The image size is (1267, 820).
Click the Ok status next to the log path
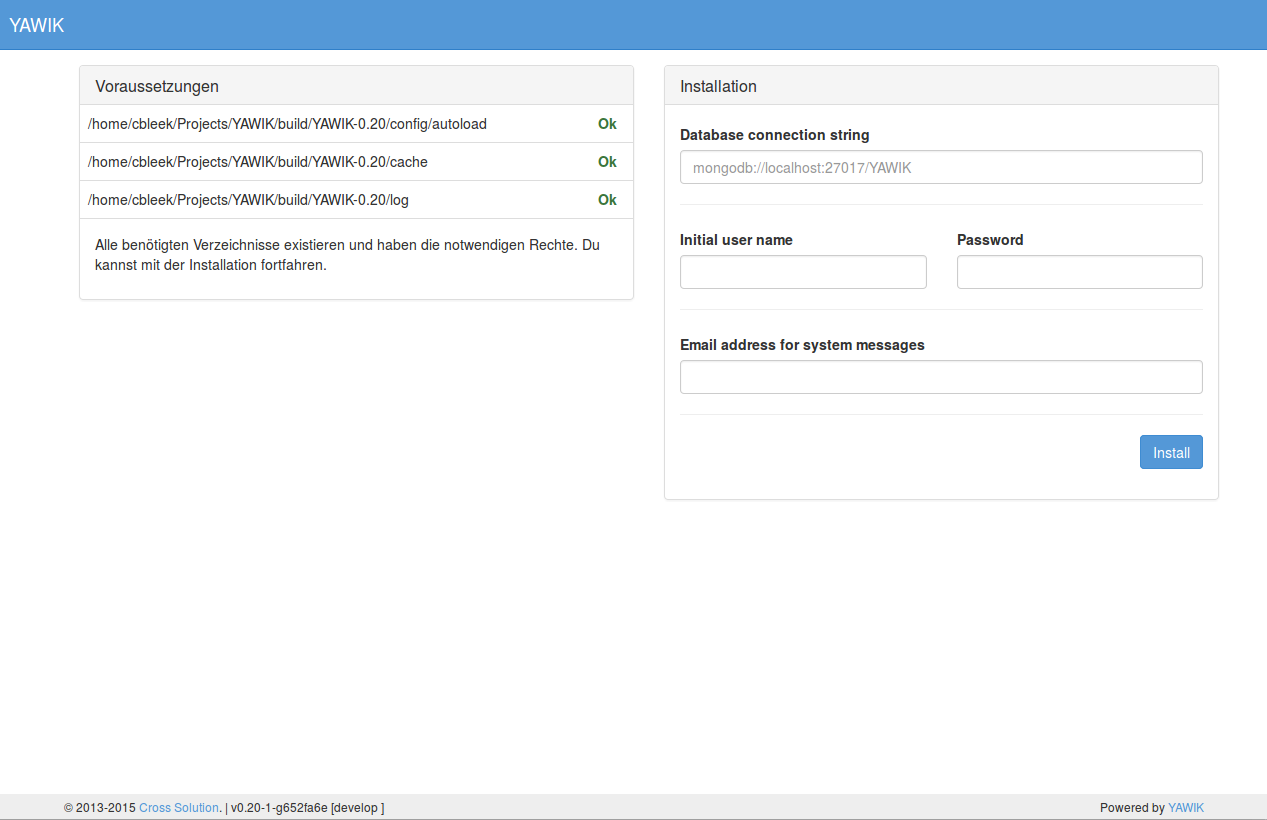(607, 199)
